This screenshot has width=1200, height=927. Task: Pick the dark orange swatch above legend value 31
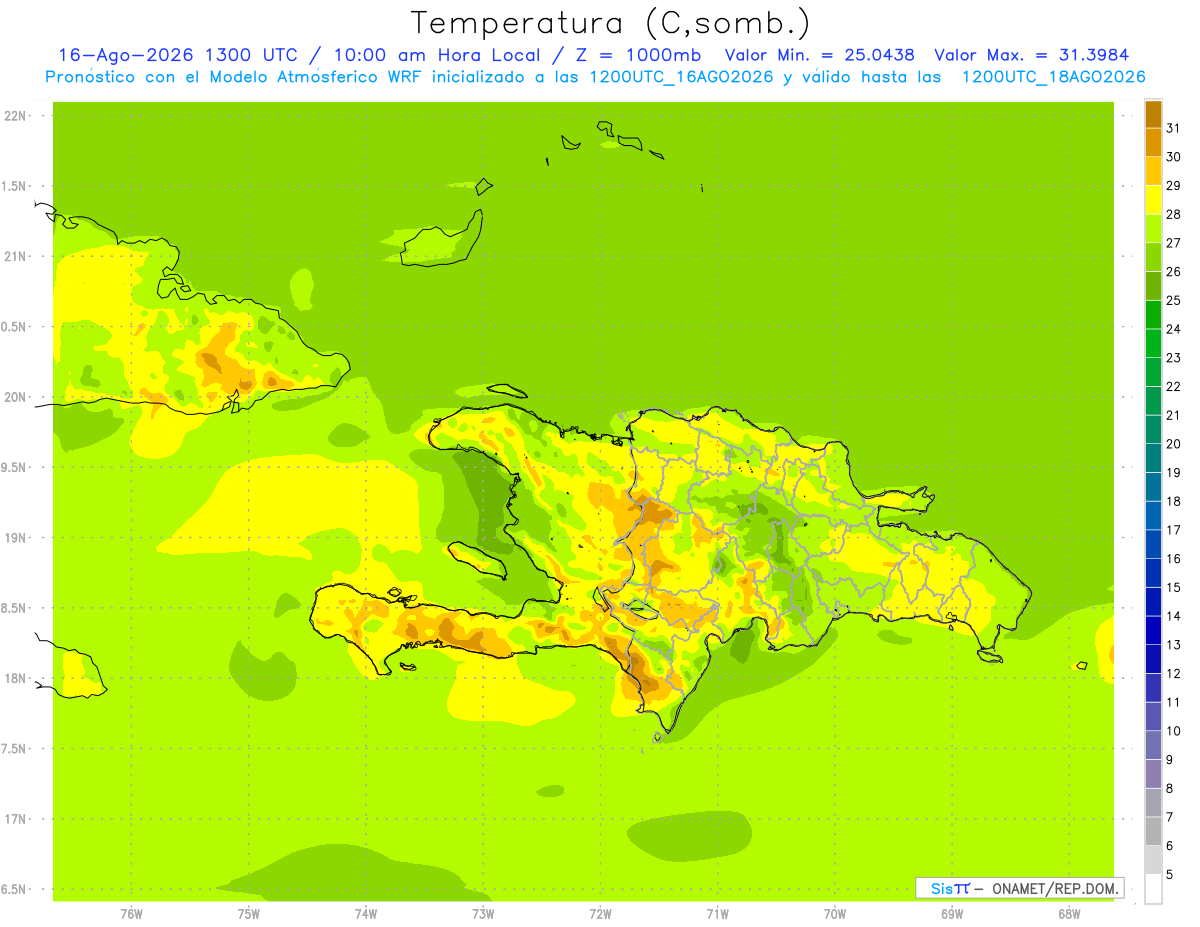(x=1153, y=114)
